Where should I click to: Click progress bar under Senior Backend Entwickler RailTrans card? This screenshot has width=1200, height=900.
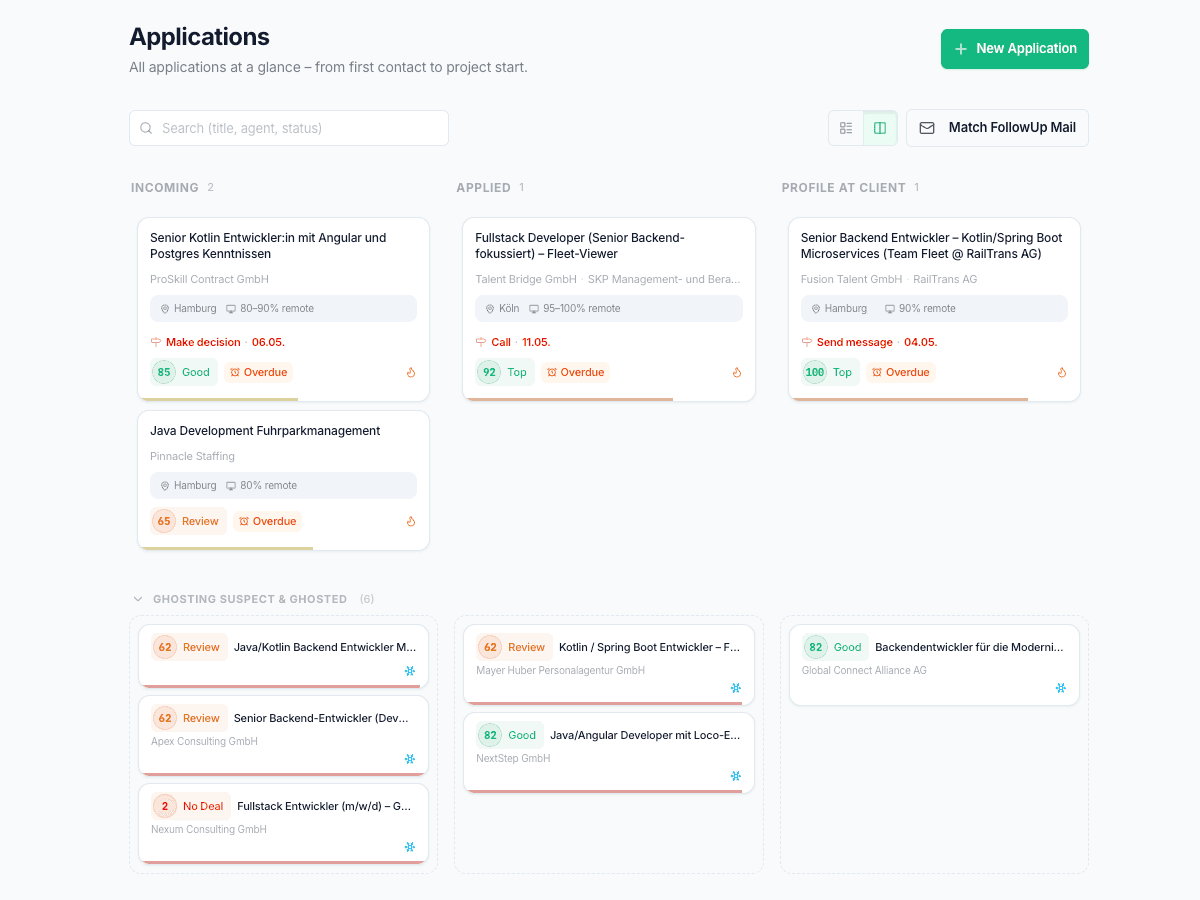[909, 399]
